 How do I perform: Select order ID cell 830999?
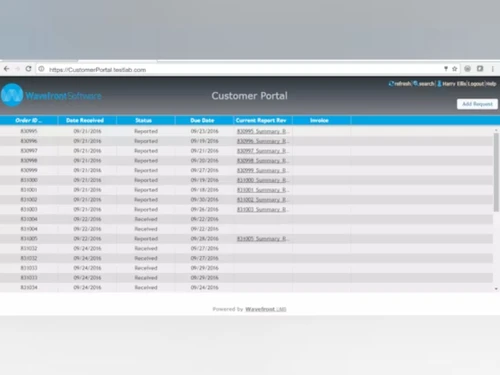click(29, 170)
